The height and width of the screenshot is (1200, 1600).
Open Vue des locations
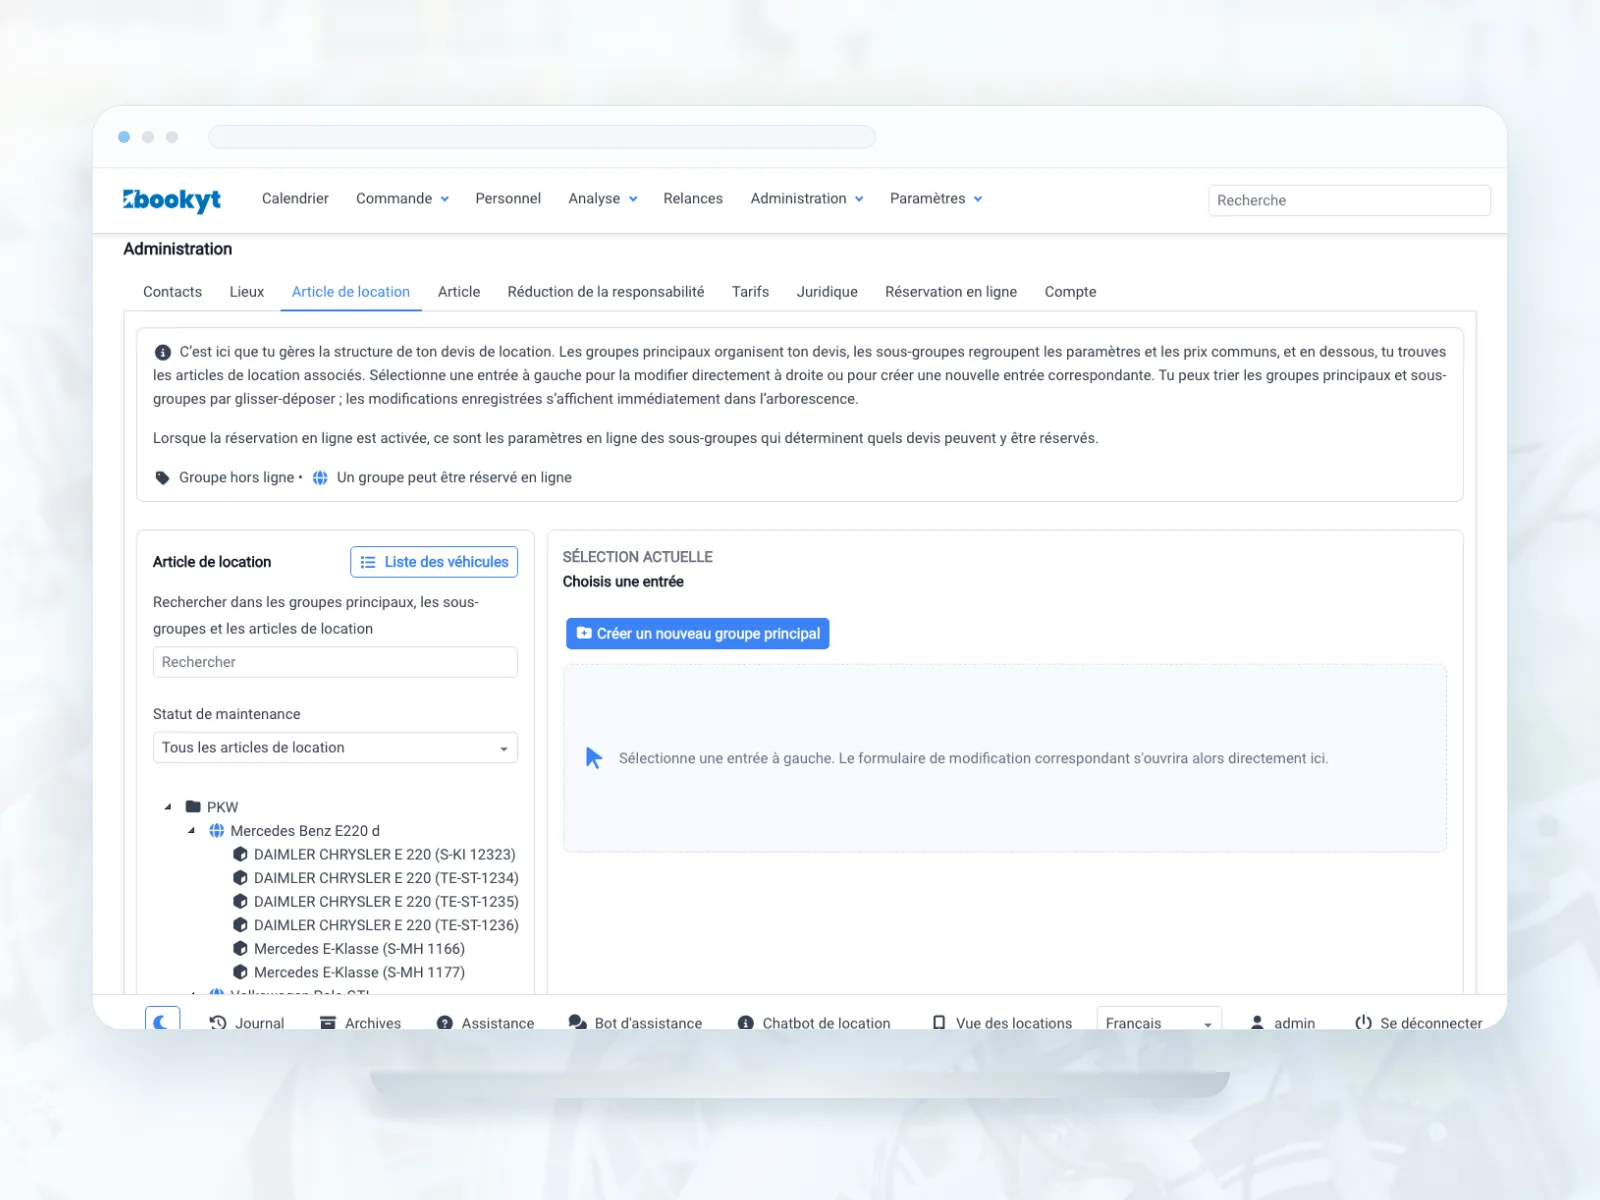tap(1001, 1023)
